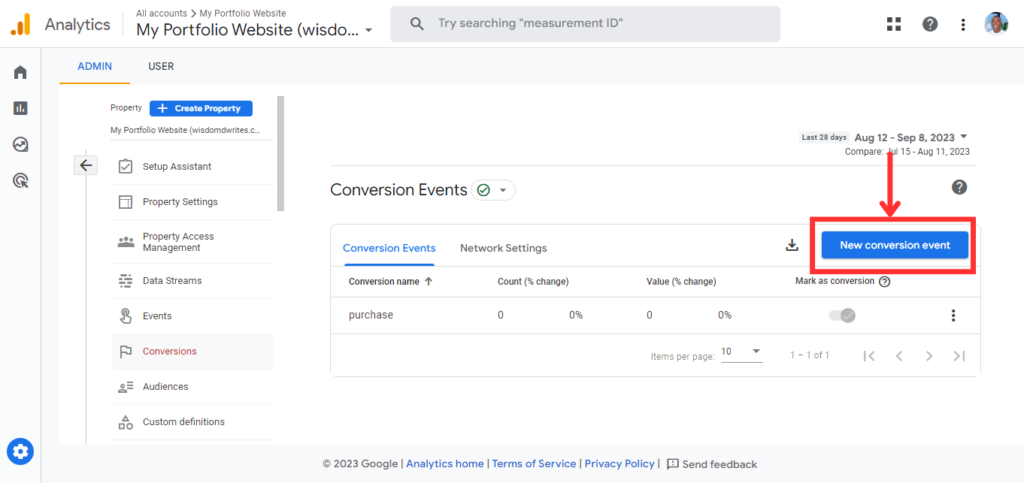Expand the Conversion Events status dropdown
1024x483 pixels.
(x=493, y=190)
